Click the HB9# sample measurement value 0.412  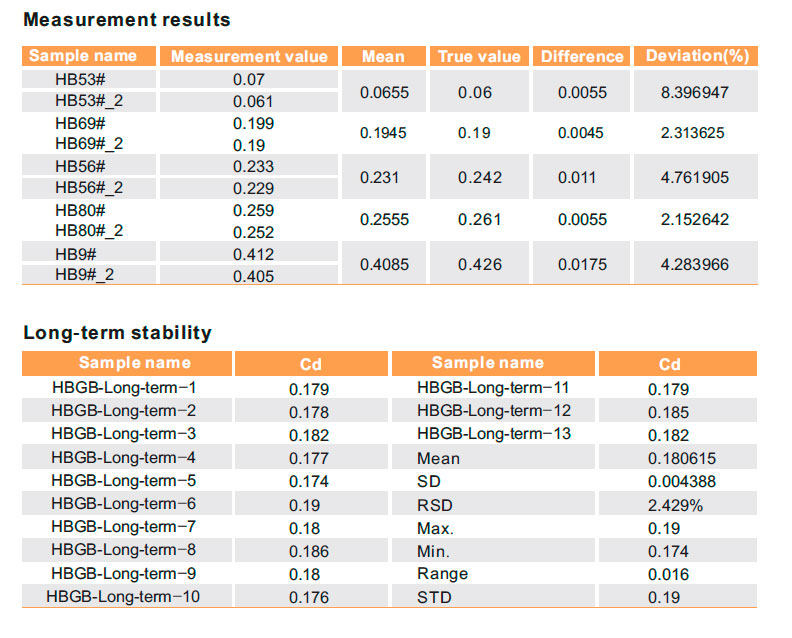(x=253, y=255)
